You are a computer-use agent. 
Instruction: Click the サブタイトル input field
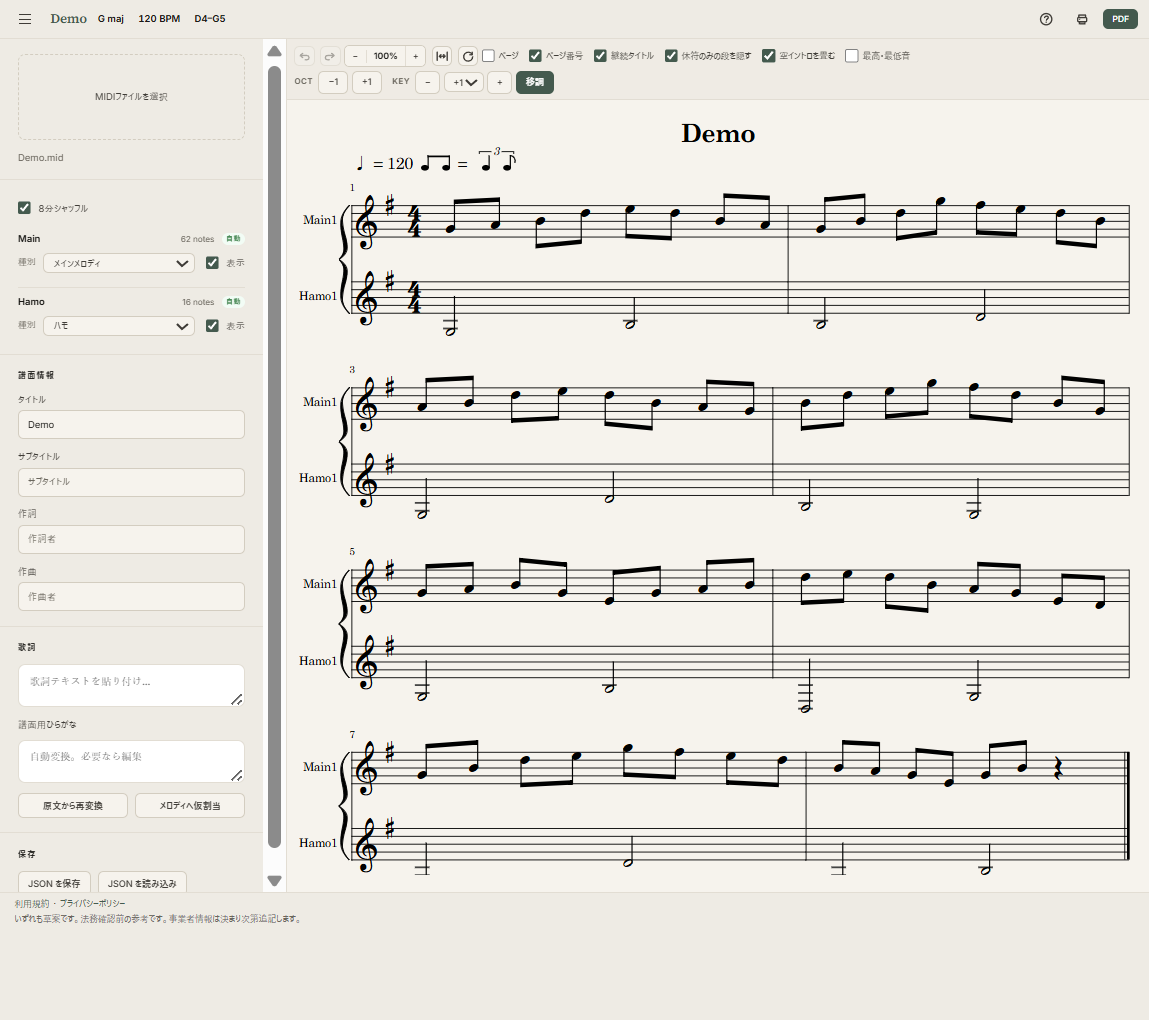(x=131, y=482)
